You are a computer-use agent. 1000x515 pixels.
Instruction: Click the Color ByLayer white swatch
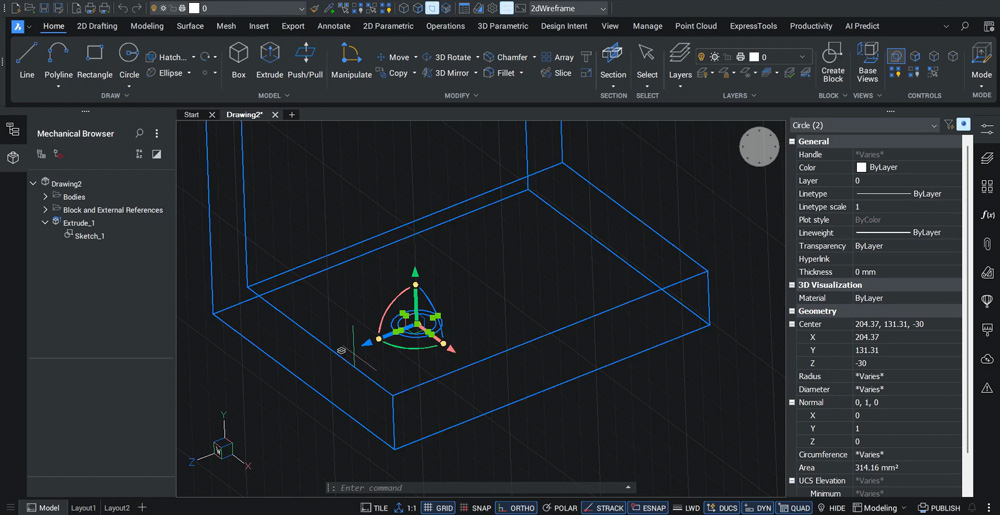pyautogui.click(x=861, y=168)
